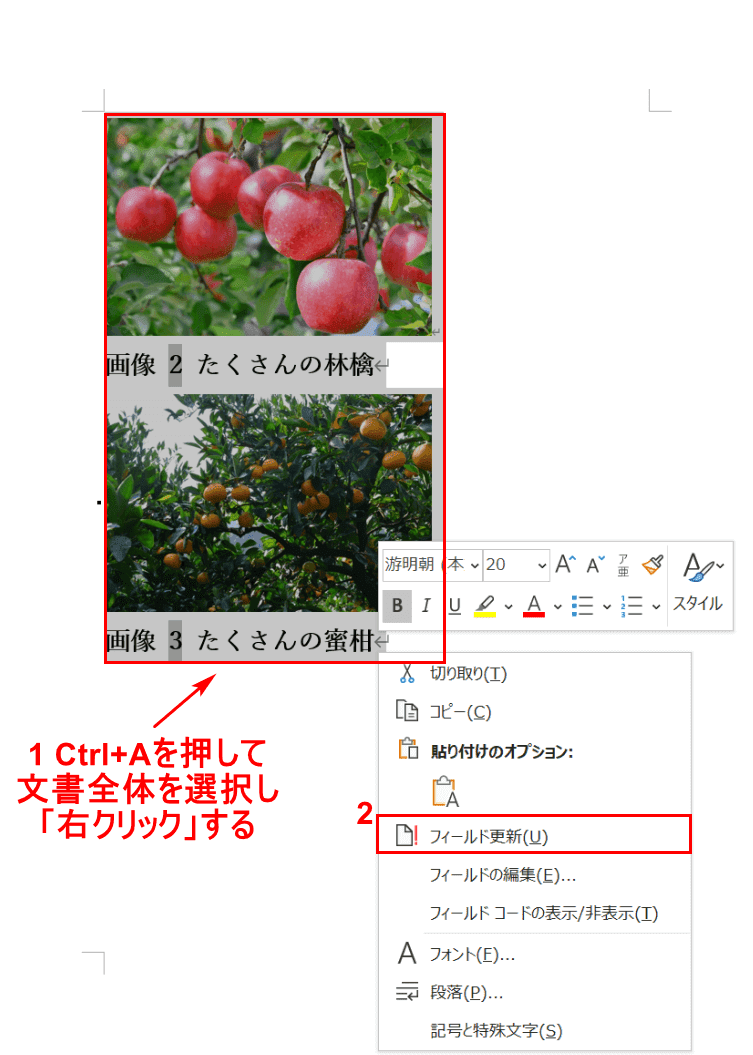753x1055 pixels.
Task: Click the red apples image
Action: coord(270,227)
